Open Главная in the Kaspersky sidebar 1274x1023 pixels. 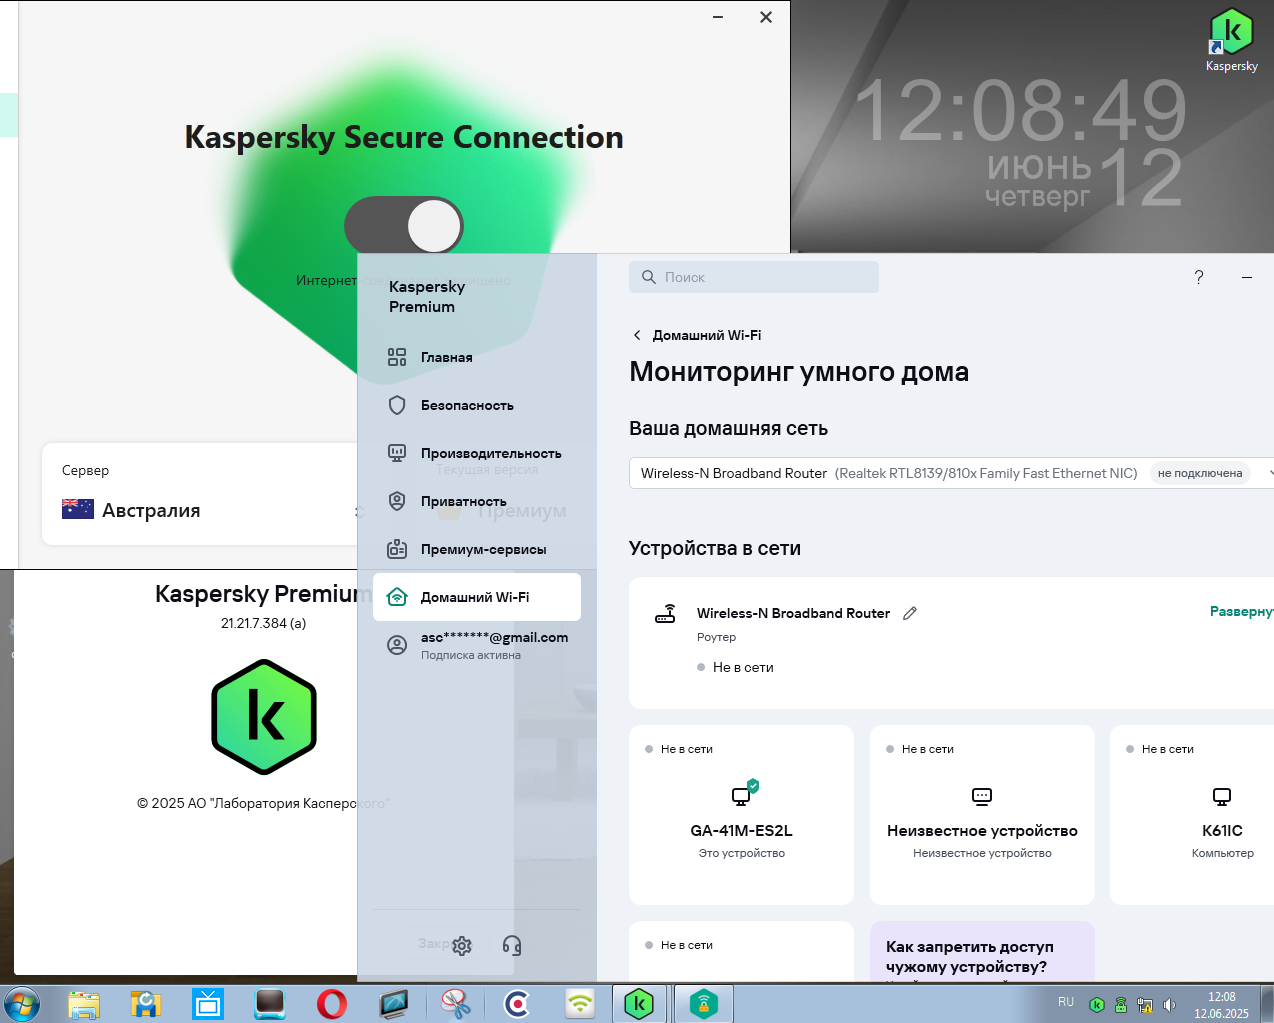click(477, 357)
